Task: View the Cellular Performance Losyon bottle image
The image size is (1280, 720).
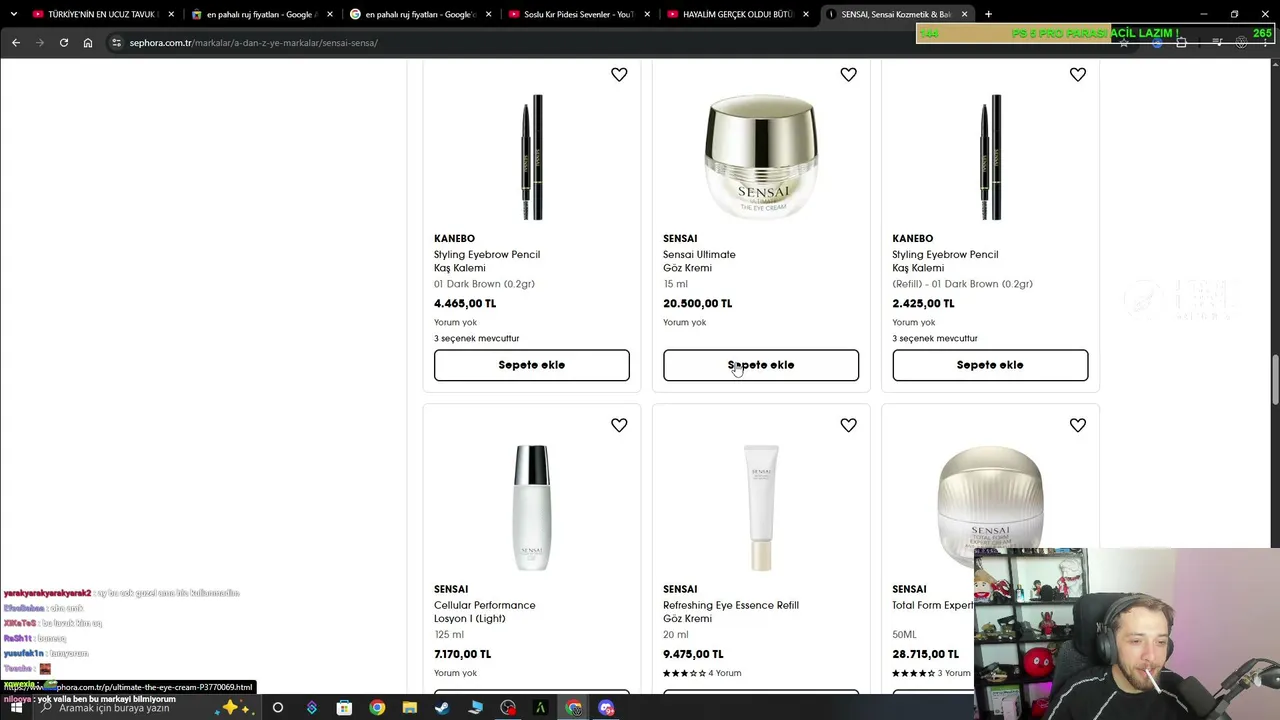Action: point(532,508)
